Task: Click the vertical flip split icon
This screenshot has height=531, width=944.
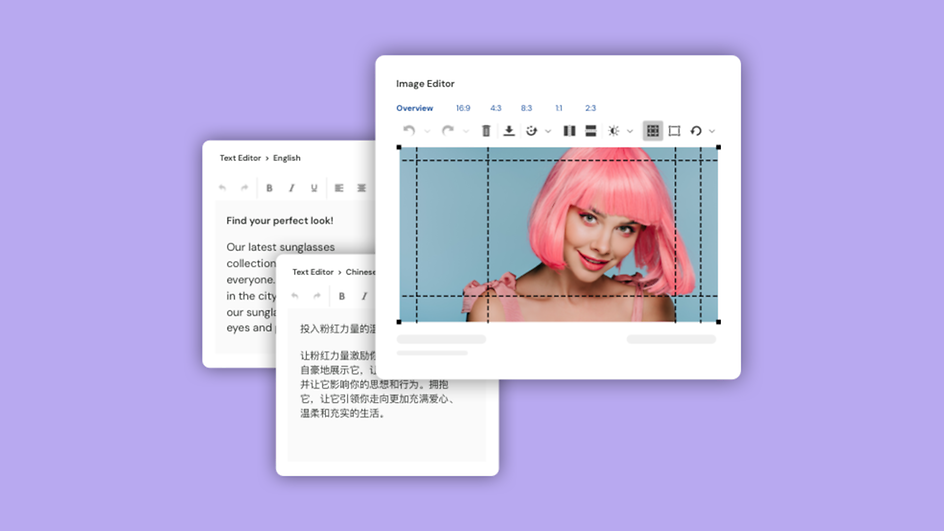Action: point(569,131)
